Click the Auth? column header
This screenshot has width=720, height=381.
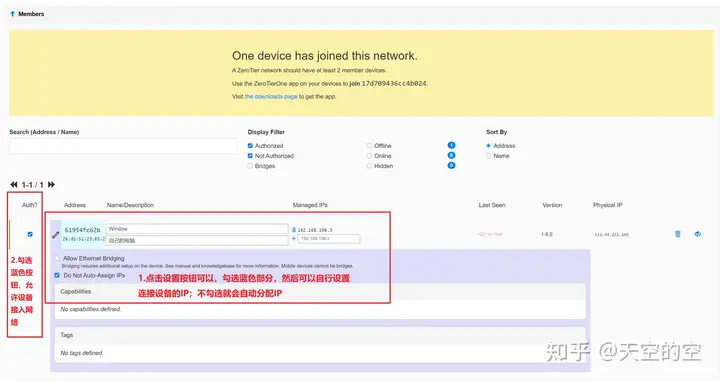pos(30,205)
